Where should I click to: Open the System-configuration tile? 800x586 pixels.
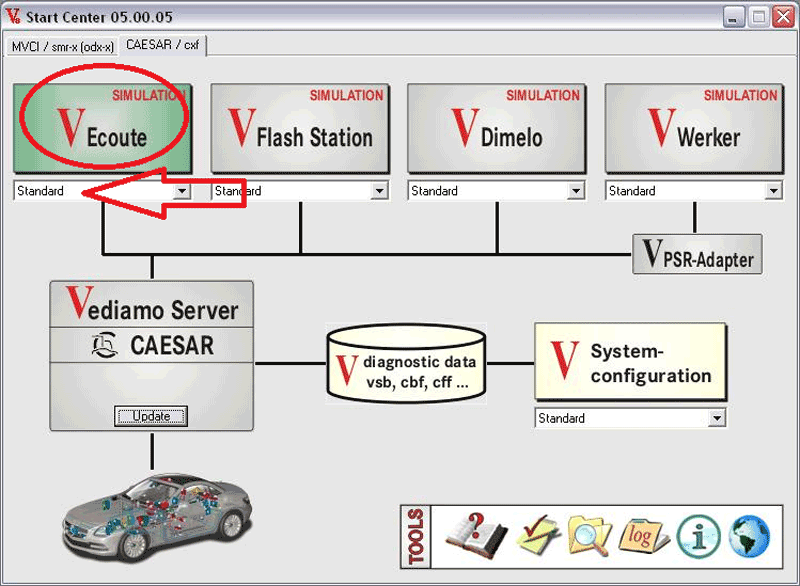point(631,362)
